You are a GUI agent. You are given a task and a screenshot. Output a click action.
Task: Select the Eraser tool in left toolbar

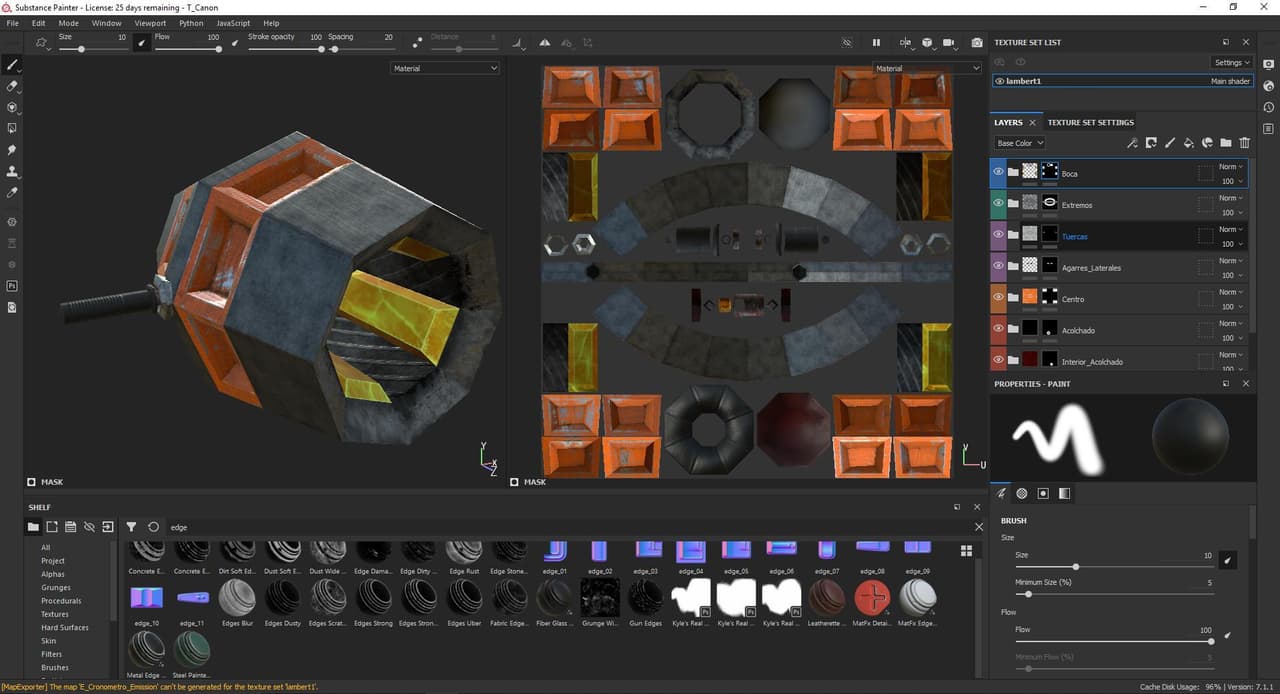(x=12, y=86)
